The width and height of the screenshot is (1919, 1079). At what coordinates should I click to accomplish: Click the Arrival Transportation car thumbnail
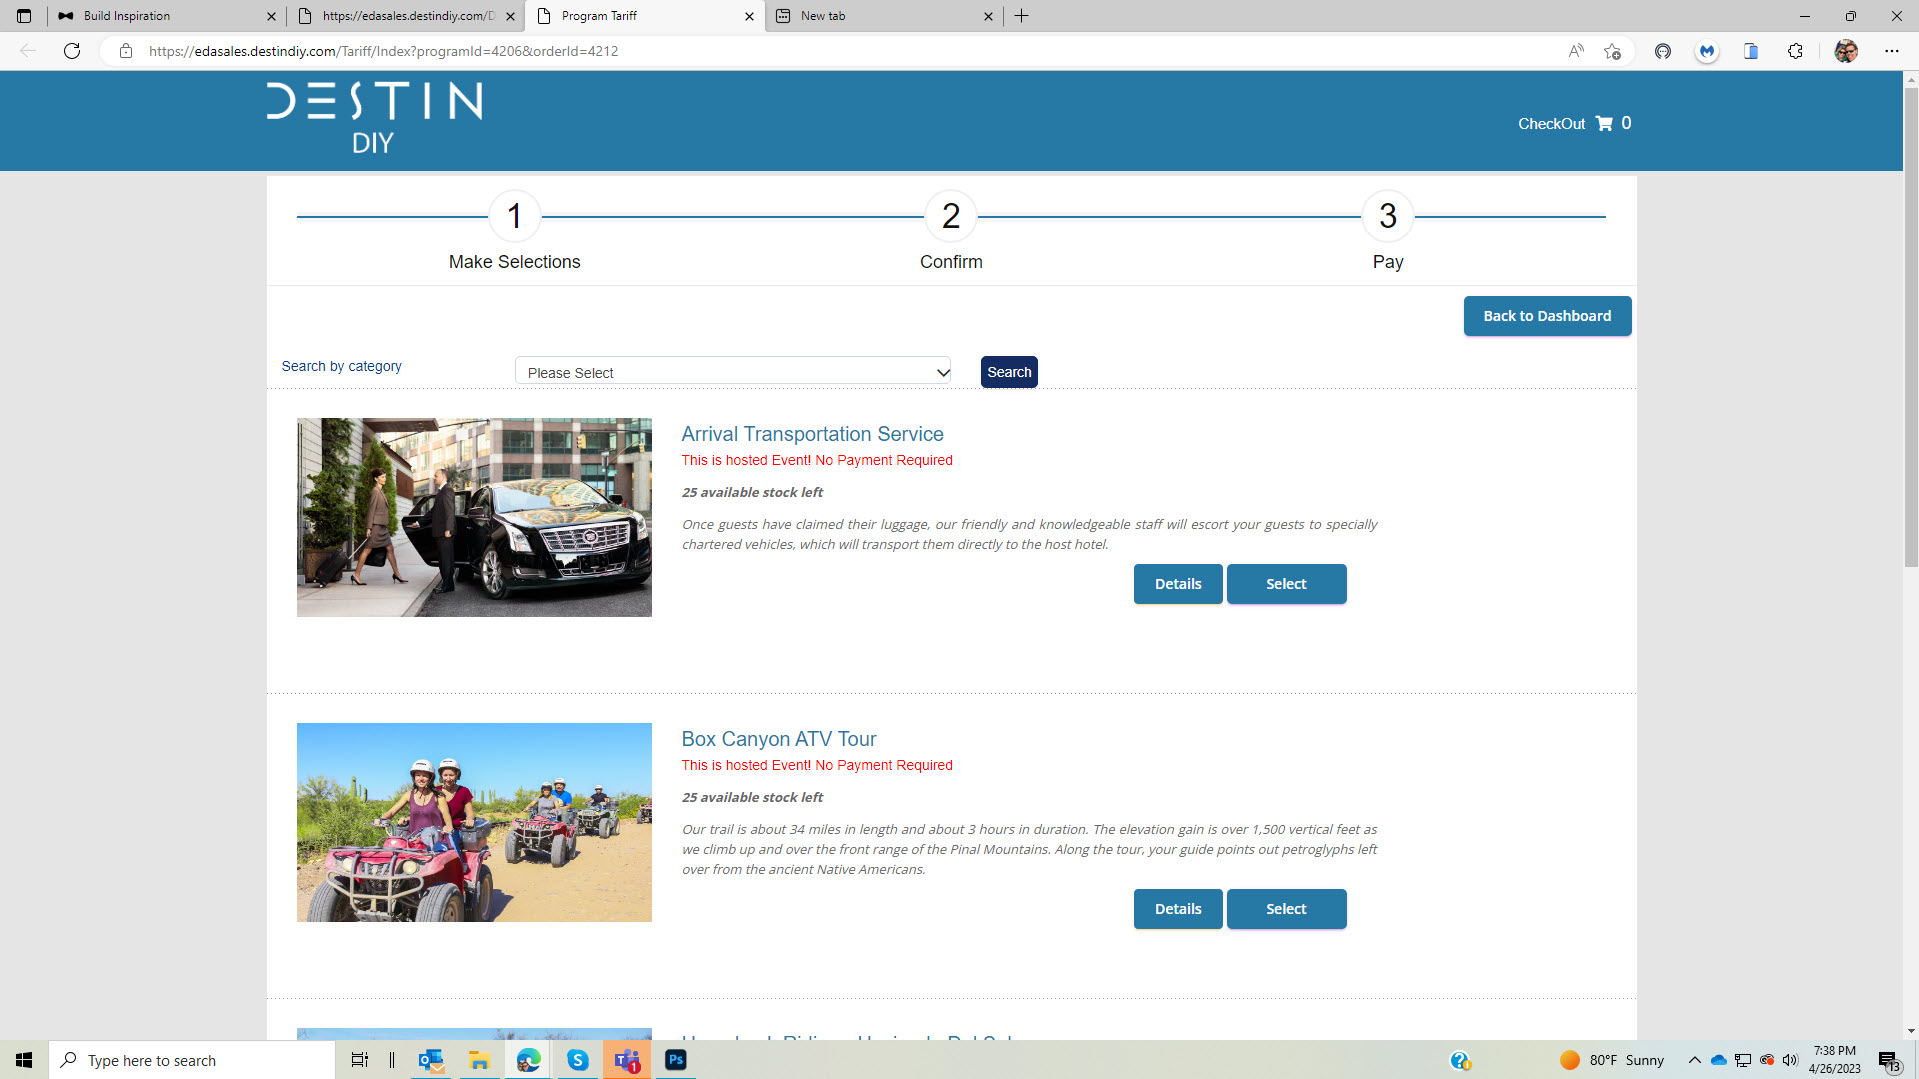tap(474, 517)
